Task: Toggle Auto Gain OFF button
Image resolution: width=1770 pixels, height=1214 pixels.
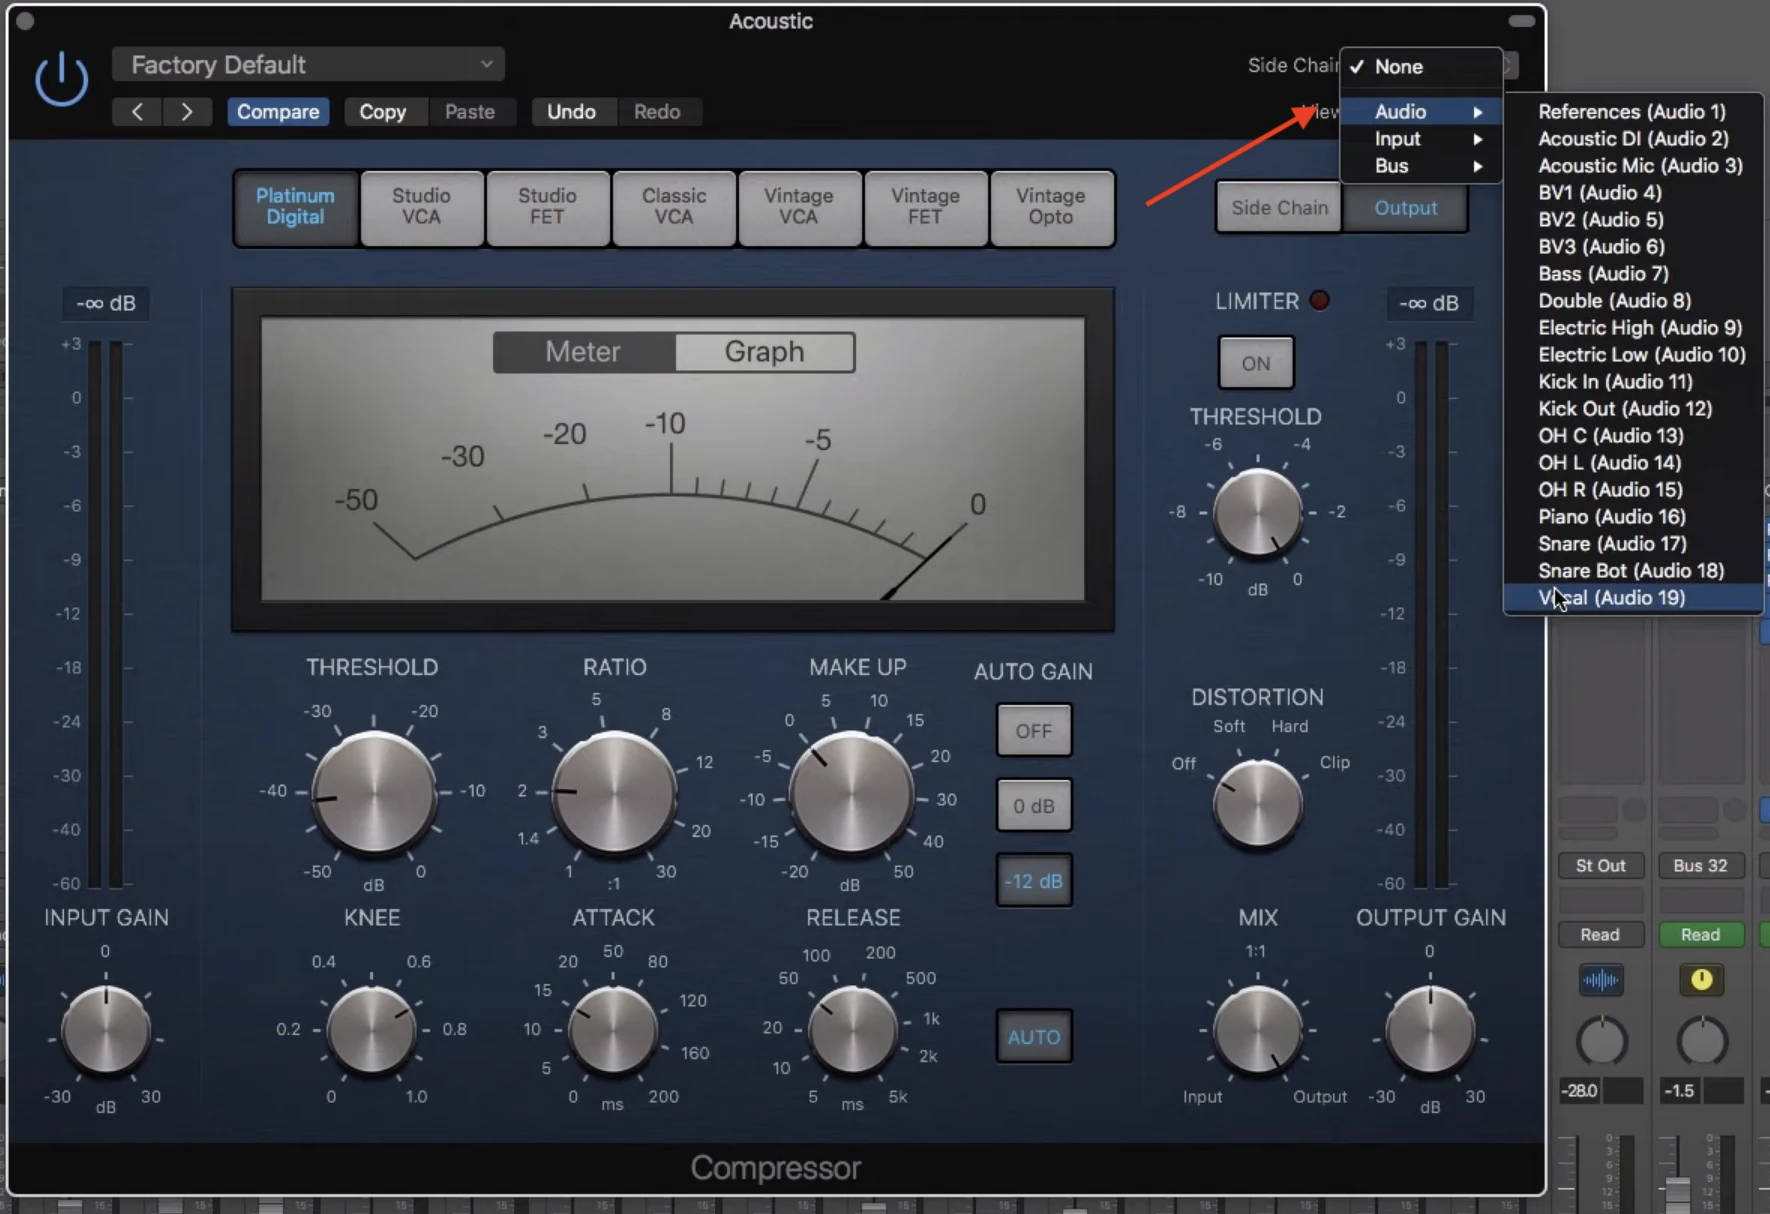Action: [1033, 731]
